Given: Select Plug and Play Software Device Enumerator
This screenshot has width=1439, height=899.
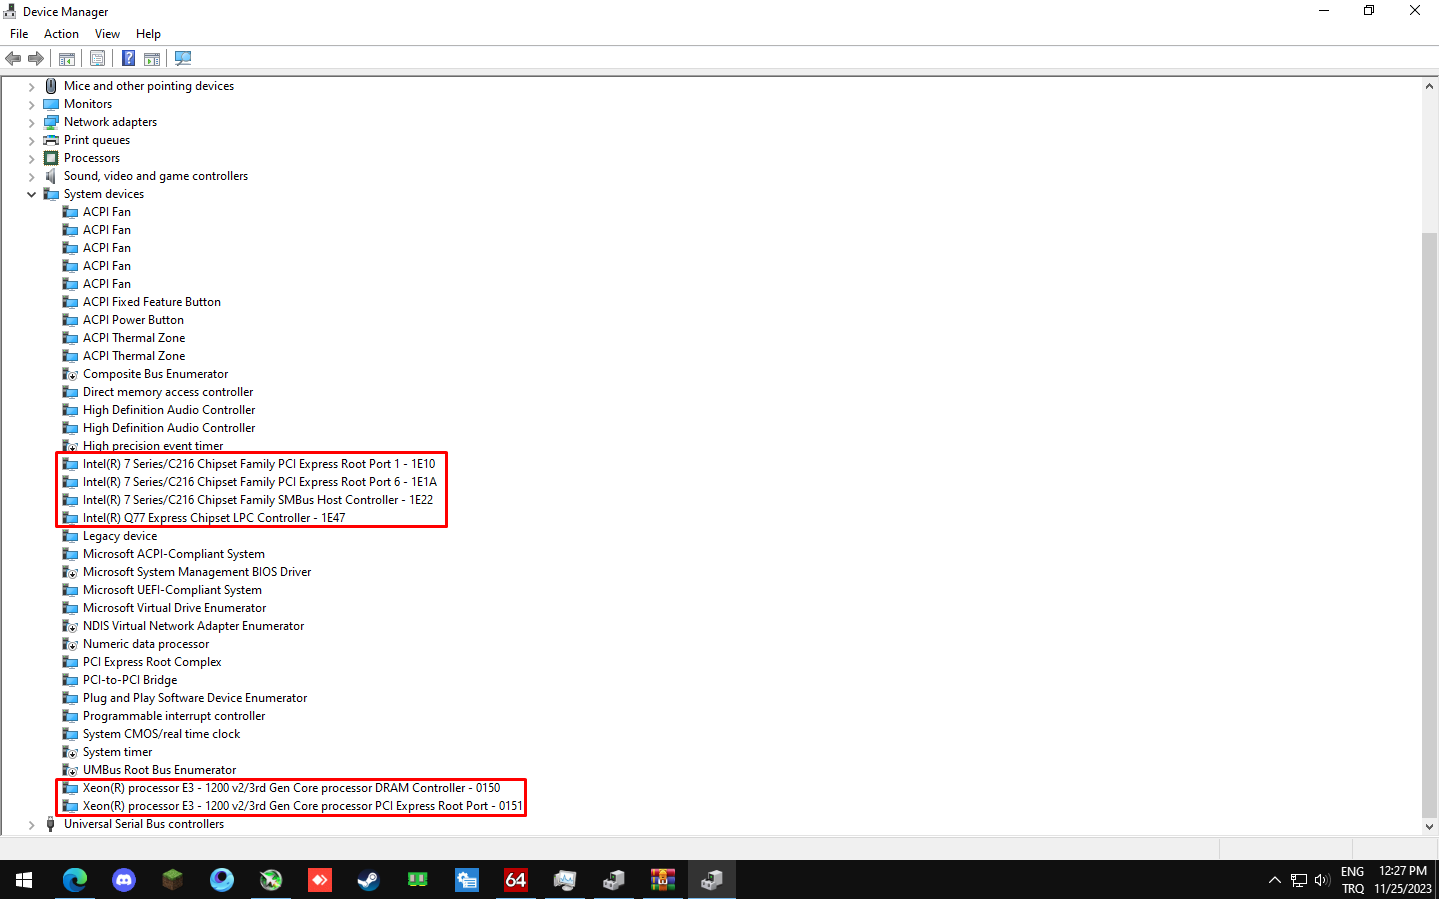Looking at the screenshot, I should tap(195, 698).
